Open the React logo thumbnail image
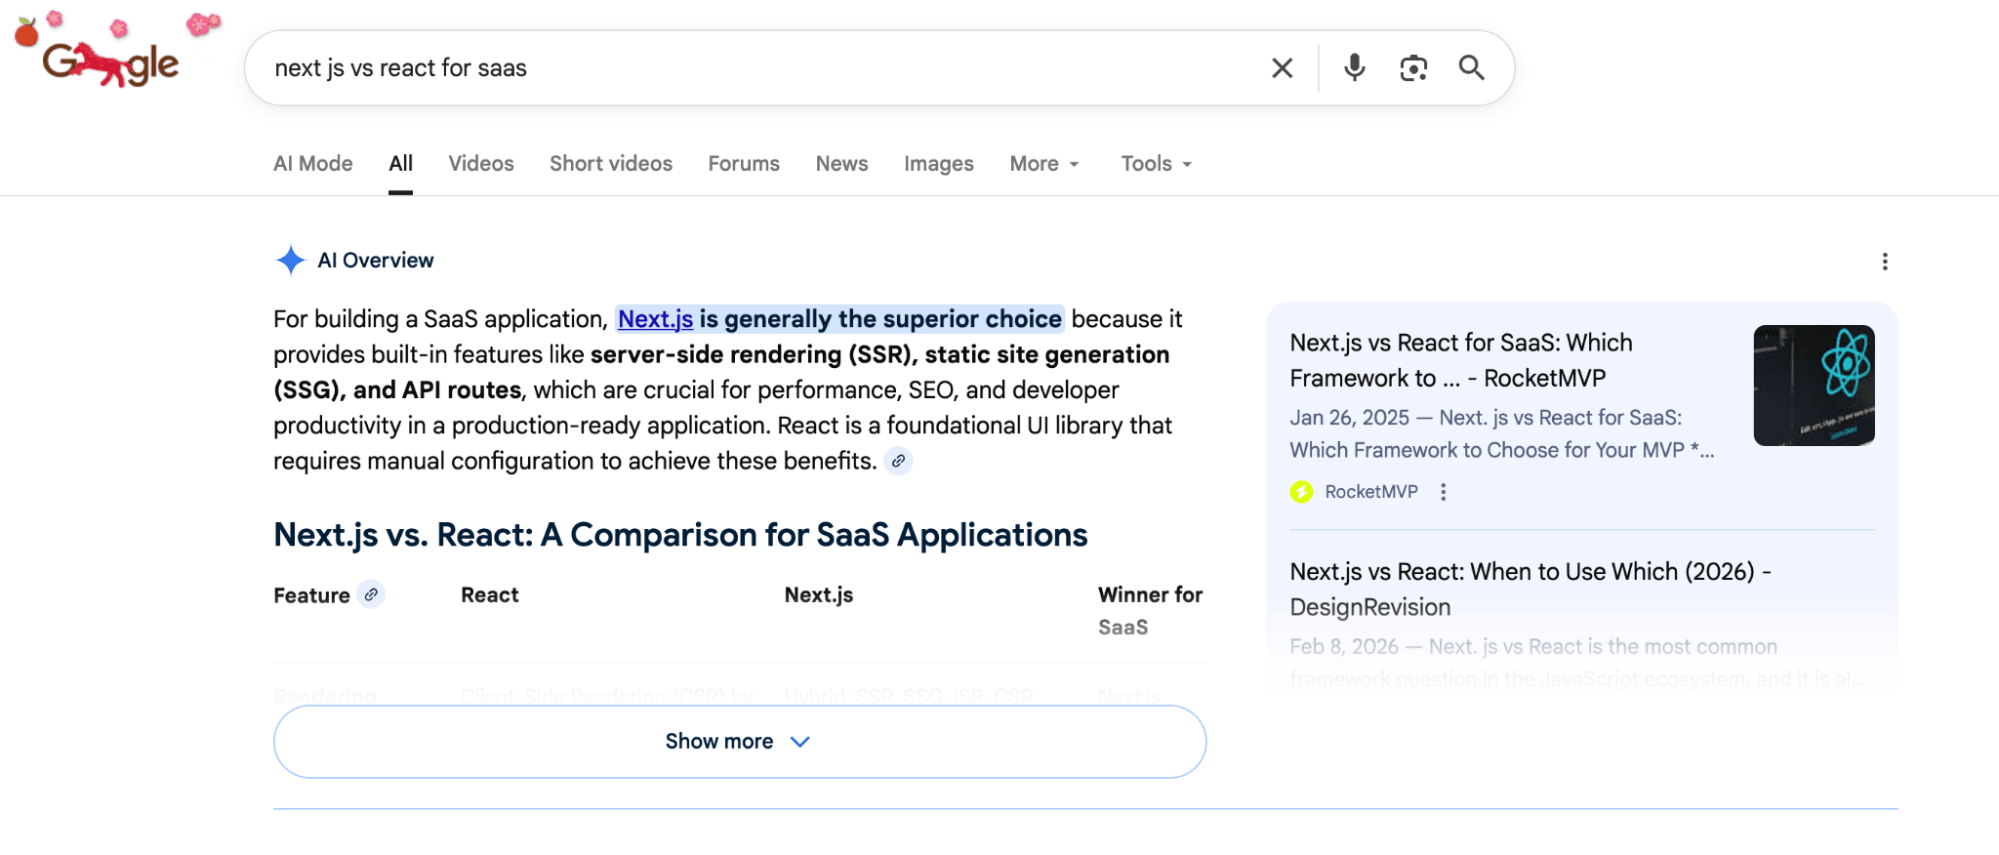The height and width of the screenshot is (855, 1999). pyautogui.click(x=1814, y=385)
